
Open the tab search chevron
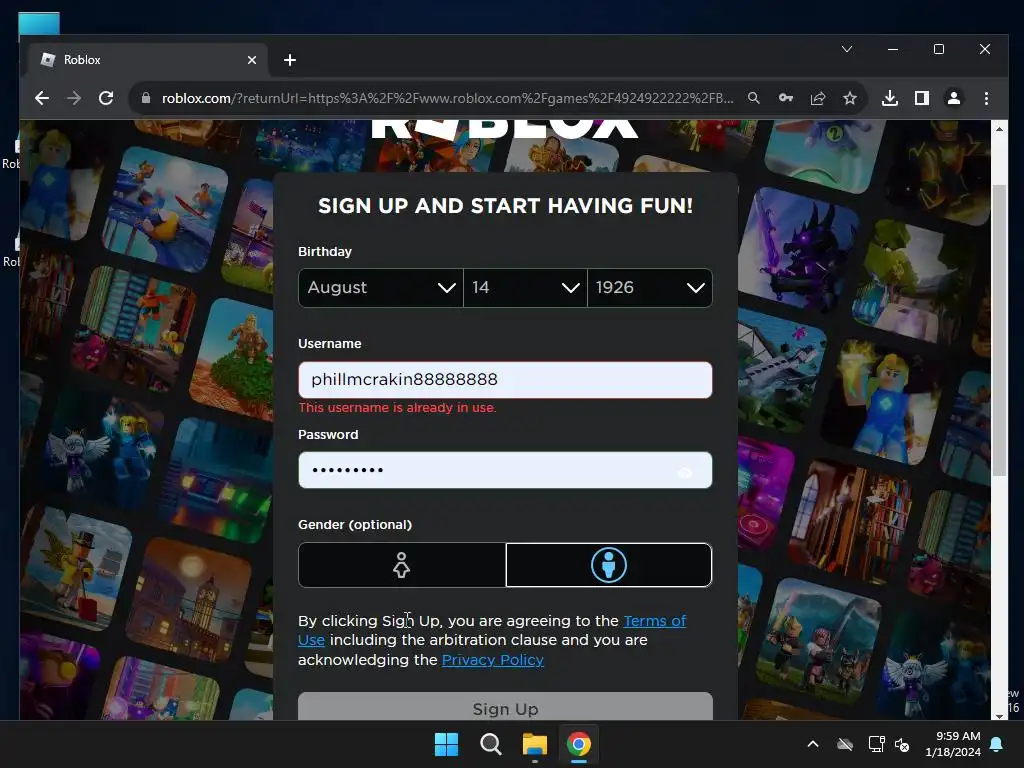[847, 49]
